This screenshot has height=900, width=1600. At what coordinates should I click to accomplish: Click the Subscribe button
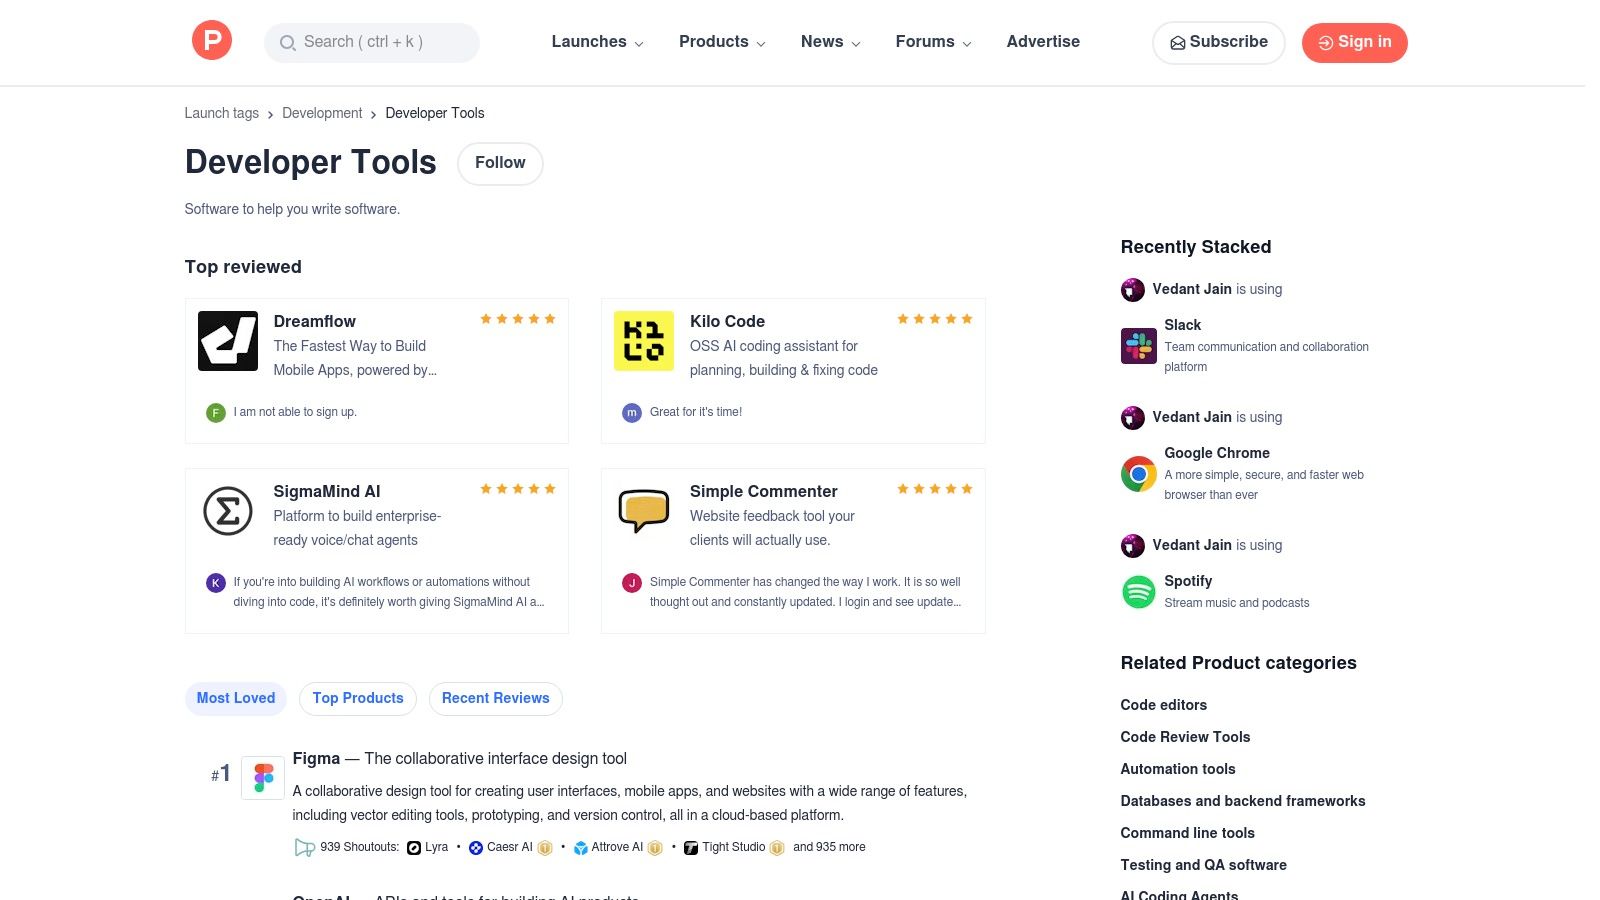[x=1218, y=42]
